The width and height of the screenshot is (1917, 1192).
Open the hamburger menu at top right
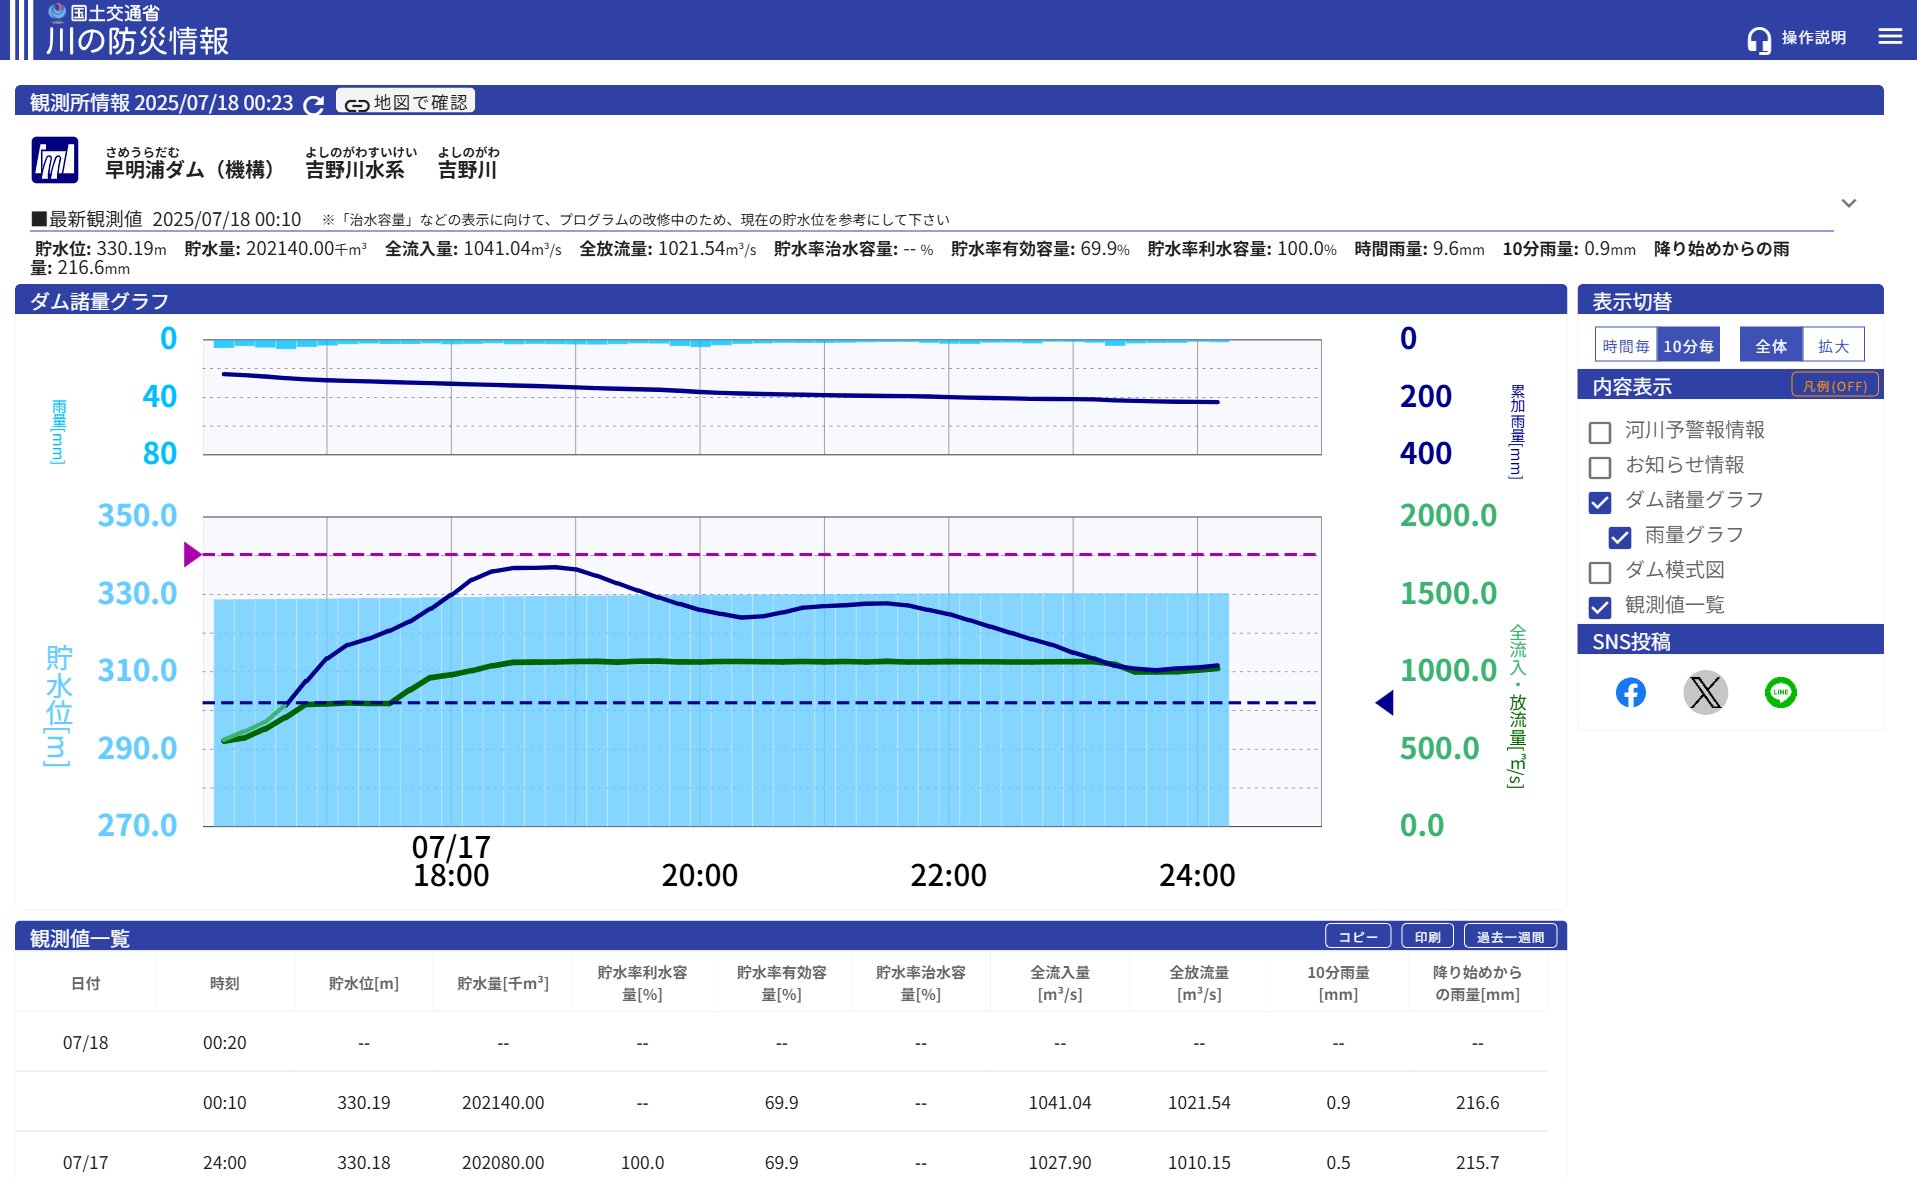(1890, 37)
